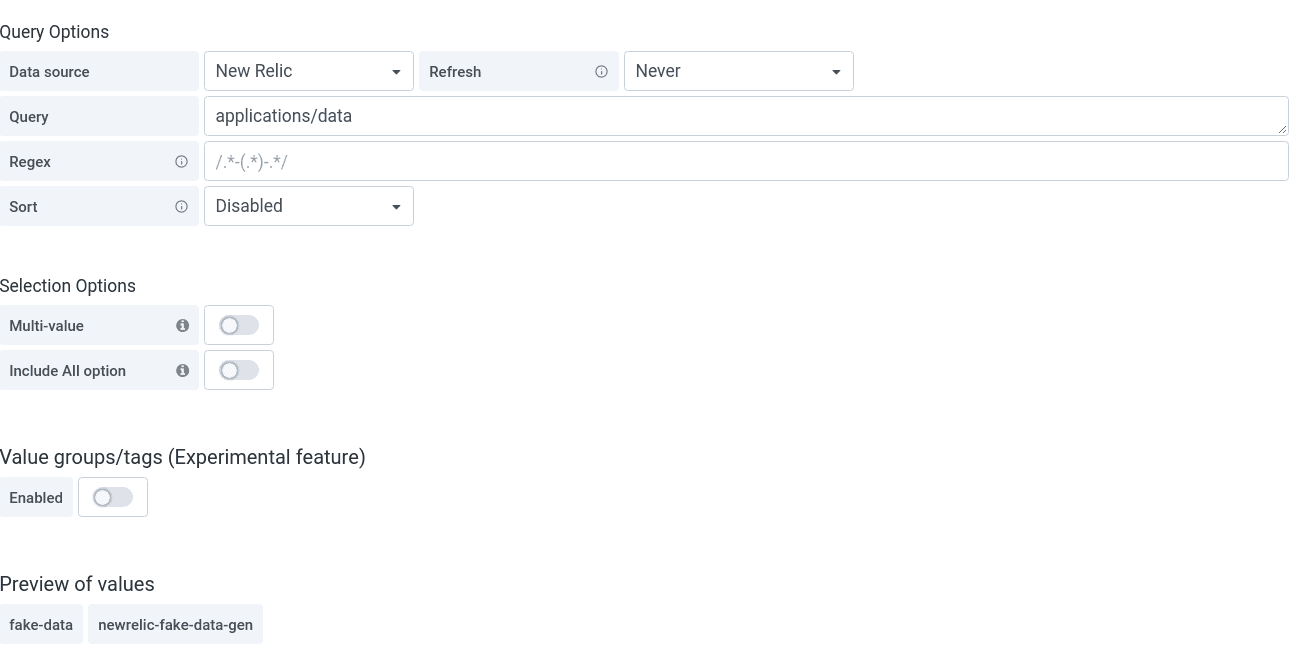Screen dimensions: 1304x653
Task: Click the Sort info icon
Action: [x=181, y=207]
